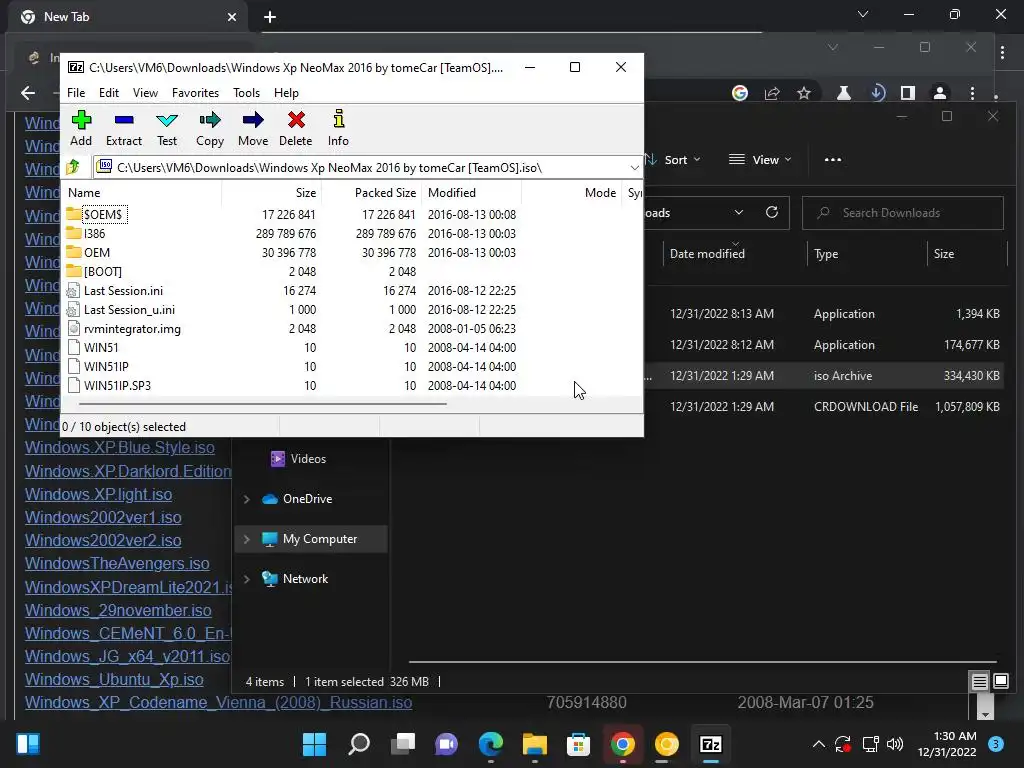Select the Move tool in 7-Zip
This screenshot has height=768, width=1024.
pos(253,129)
